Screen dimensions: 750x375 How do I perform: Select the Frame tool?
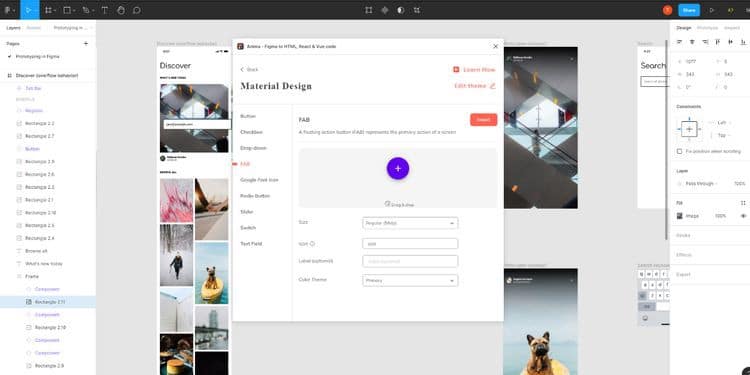tap(48, 10)
